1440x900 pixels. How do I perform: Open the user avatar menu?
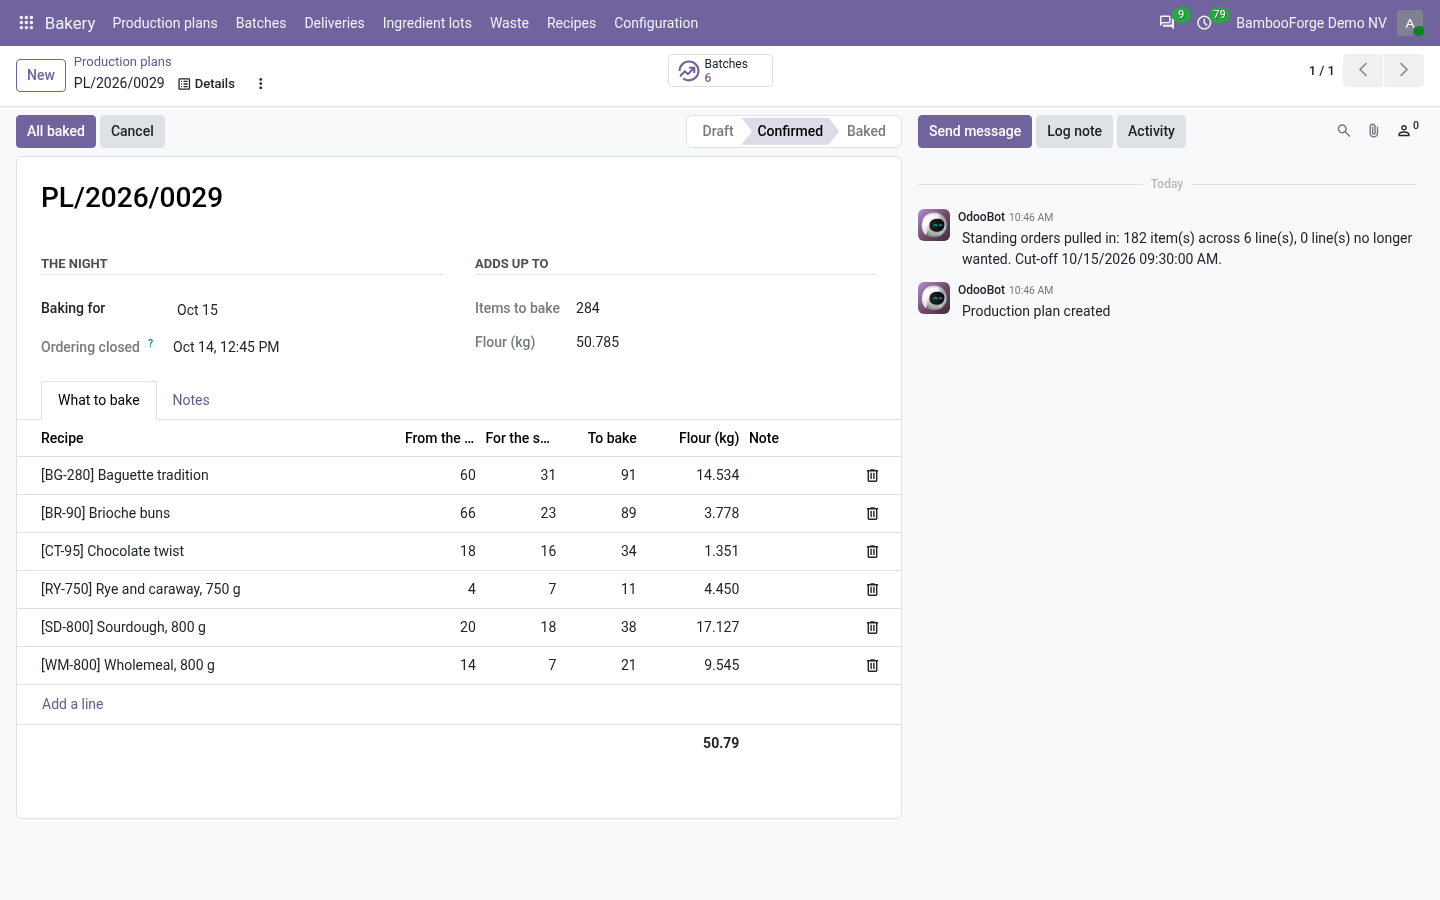coord(1410,23)
